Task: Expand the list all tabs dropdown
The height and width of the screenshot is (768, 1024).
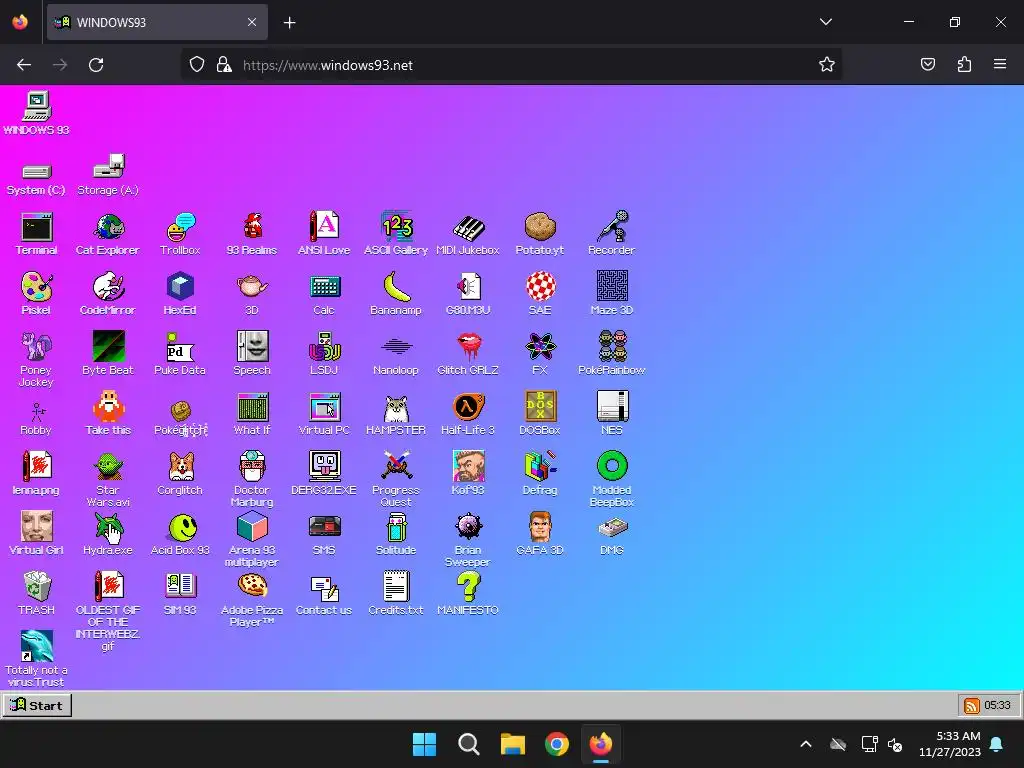Action: click(825, 22)
